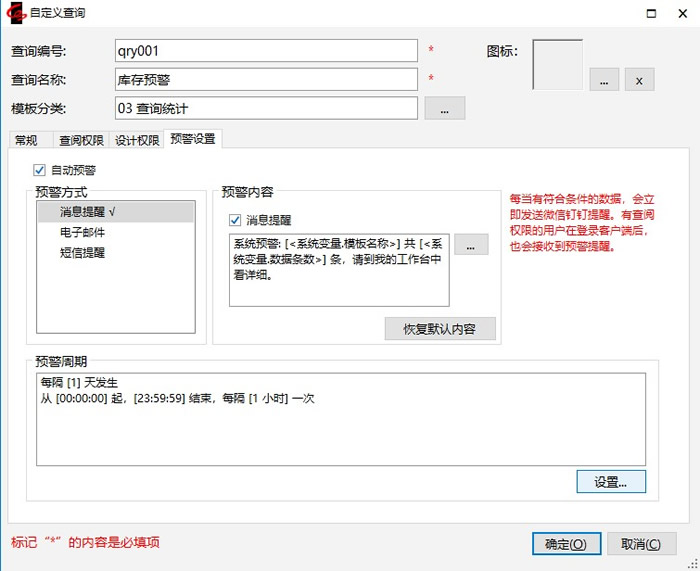Open the 设计权限 tab

coord(136,140)
